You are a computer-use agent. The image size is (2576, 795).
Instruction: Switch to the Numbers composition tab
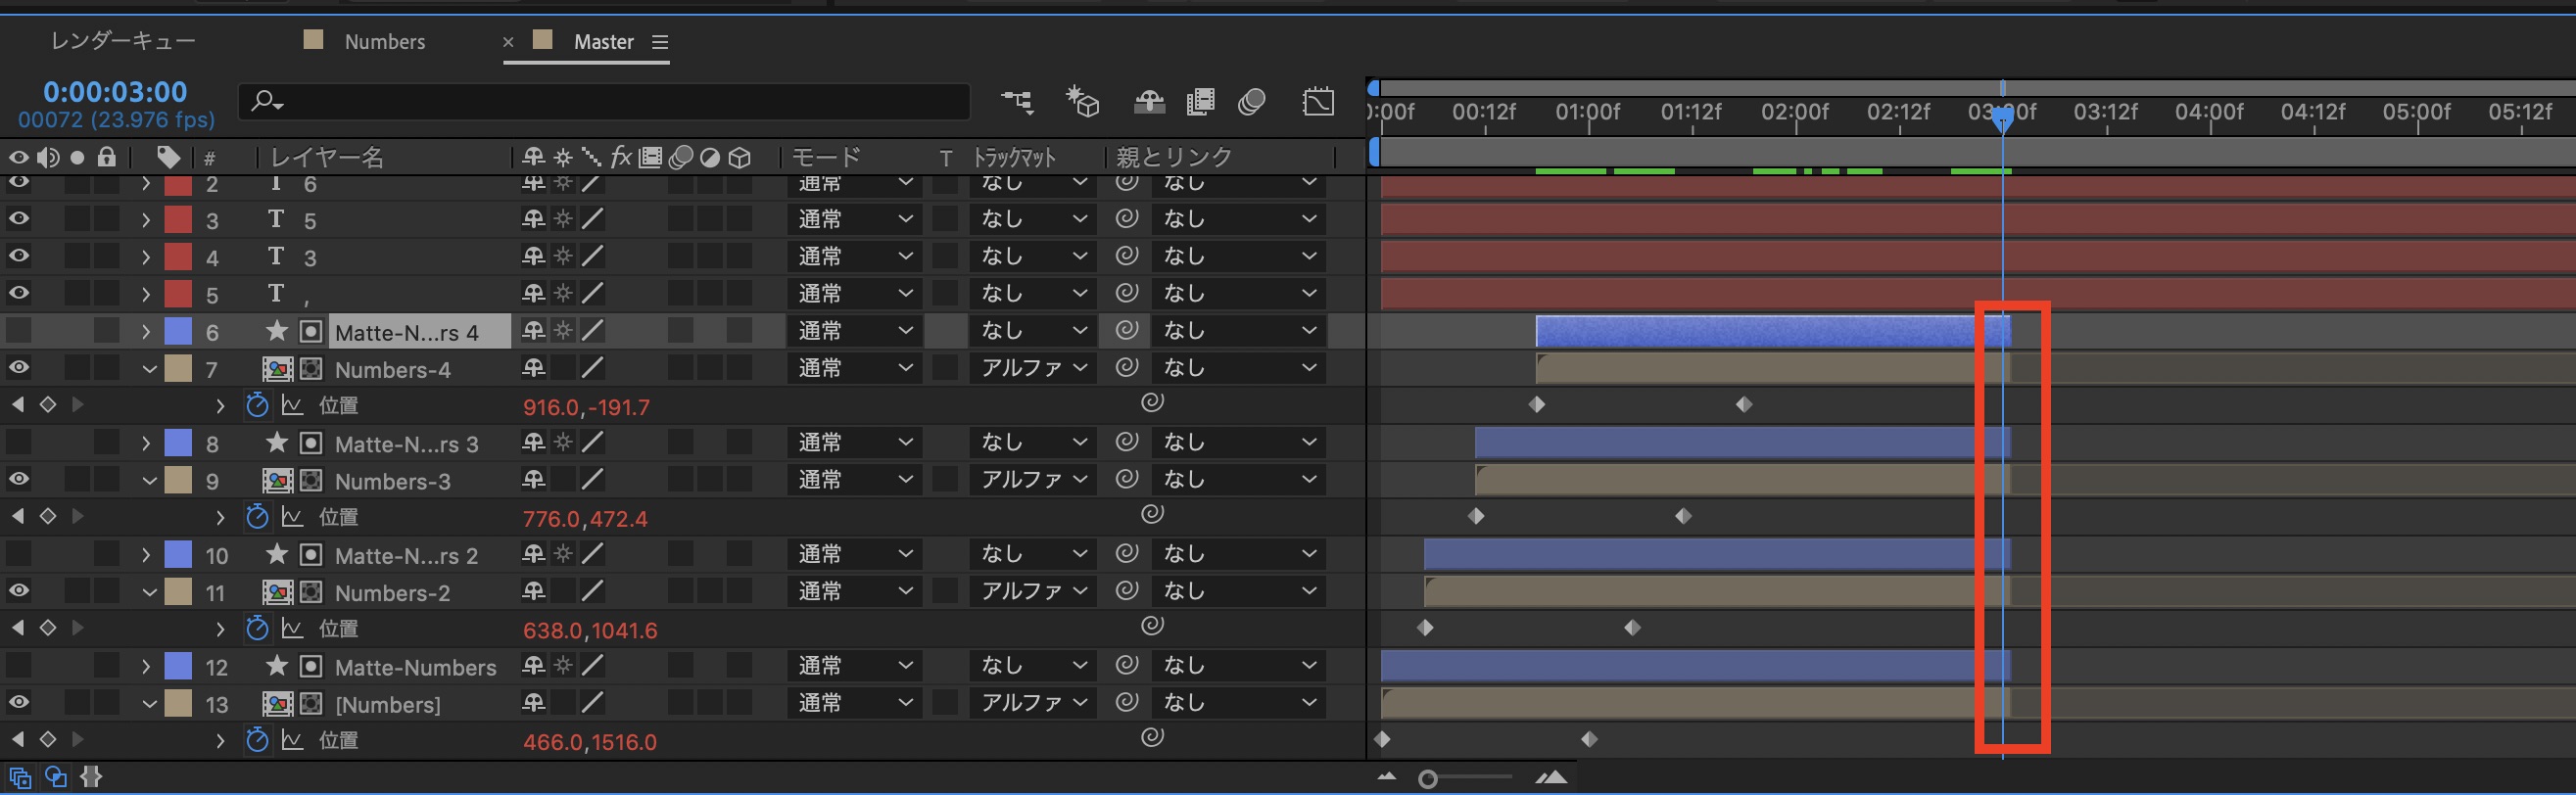tap(384, 42)
